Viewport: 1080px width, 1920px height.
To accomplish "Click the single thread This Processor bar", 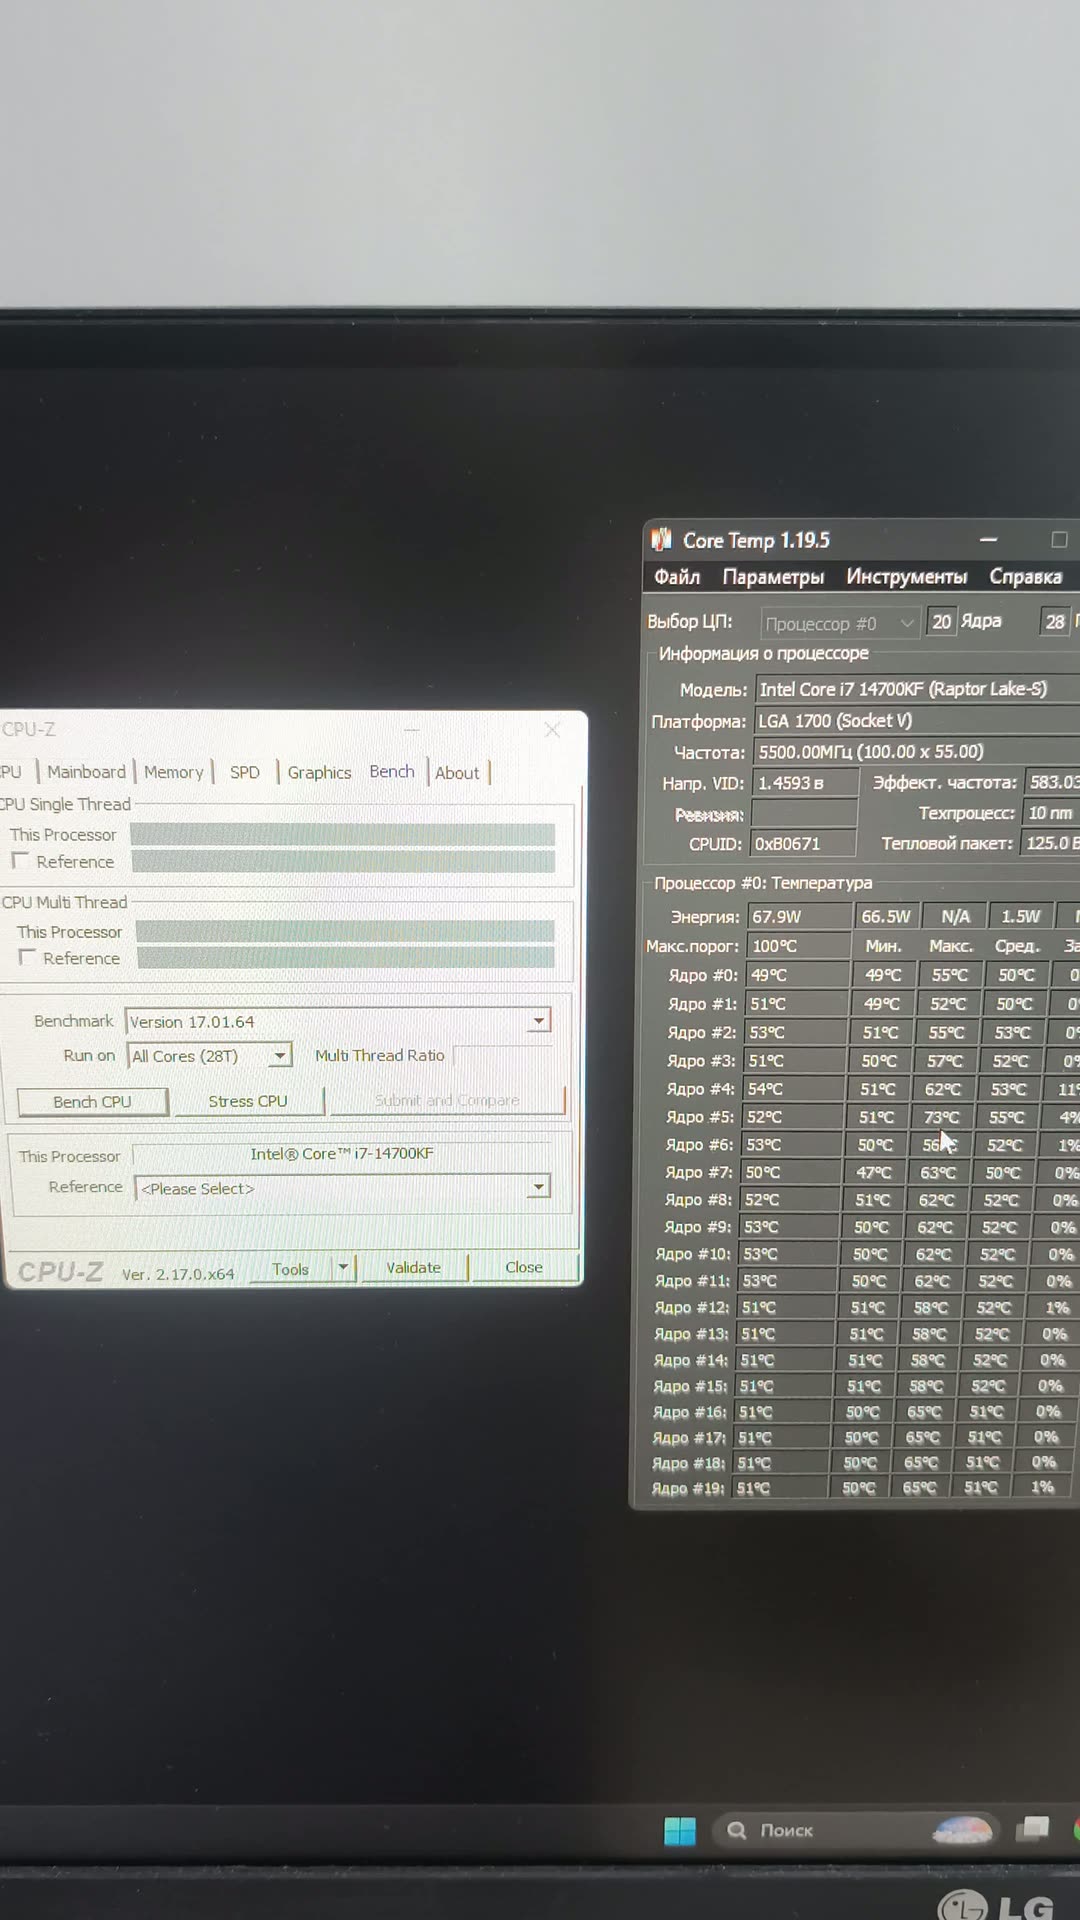I will point(342,834).
